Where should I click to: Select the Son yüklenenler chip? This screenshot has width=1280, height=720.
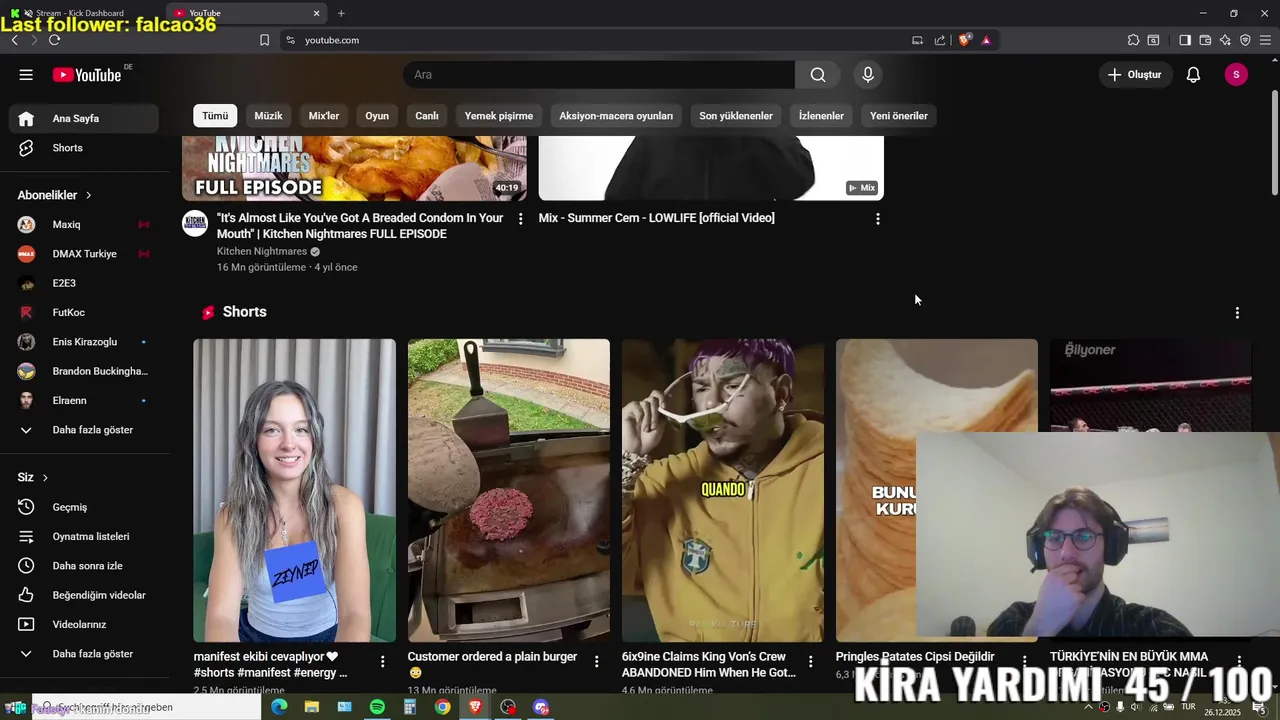coord(736,116)
